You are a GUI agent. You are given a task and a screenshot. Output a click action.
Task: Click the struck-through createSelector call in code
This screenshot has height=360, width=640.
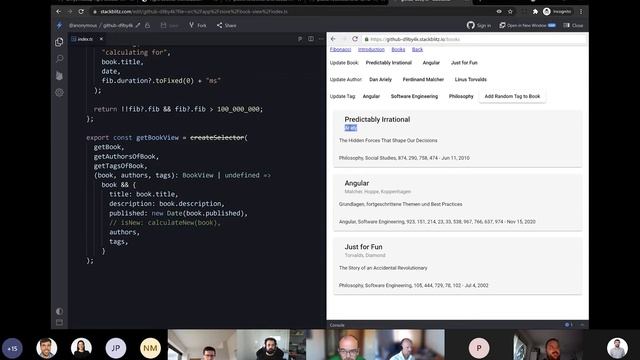pyautogui.click(x=217, y=138)
